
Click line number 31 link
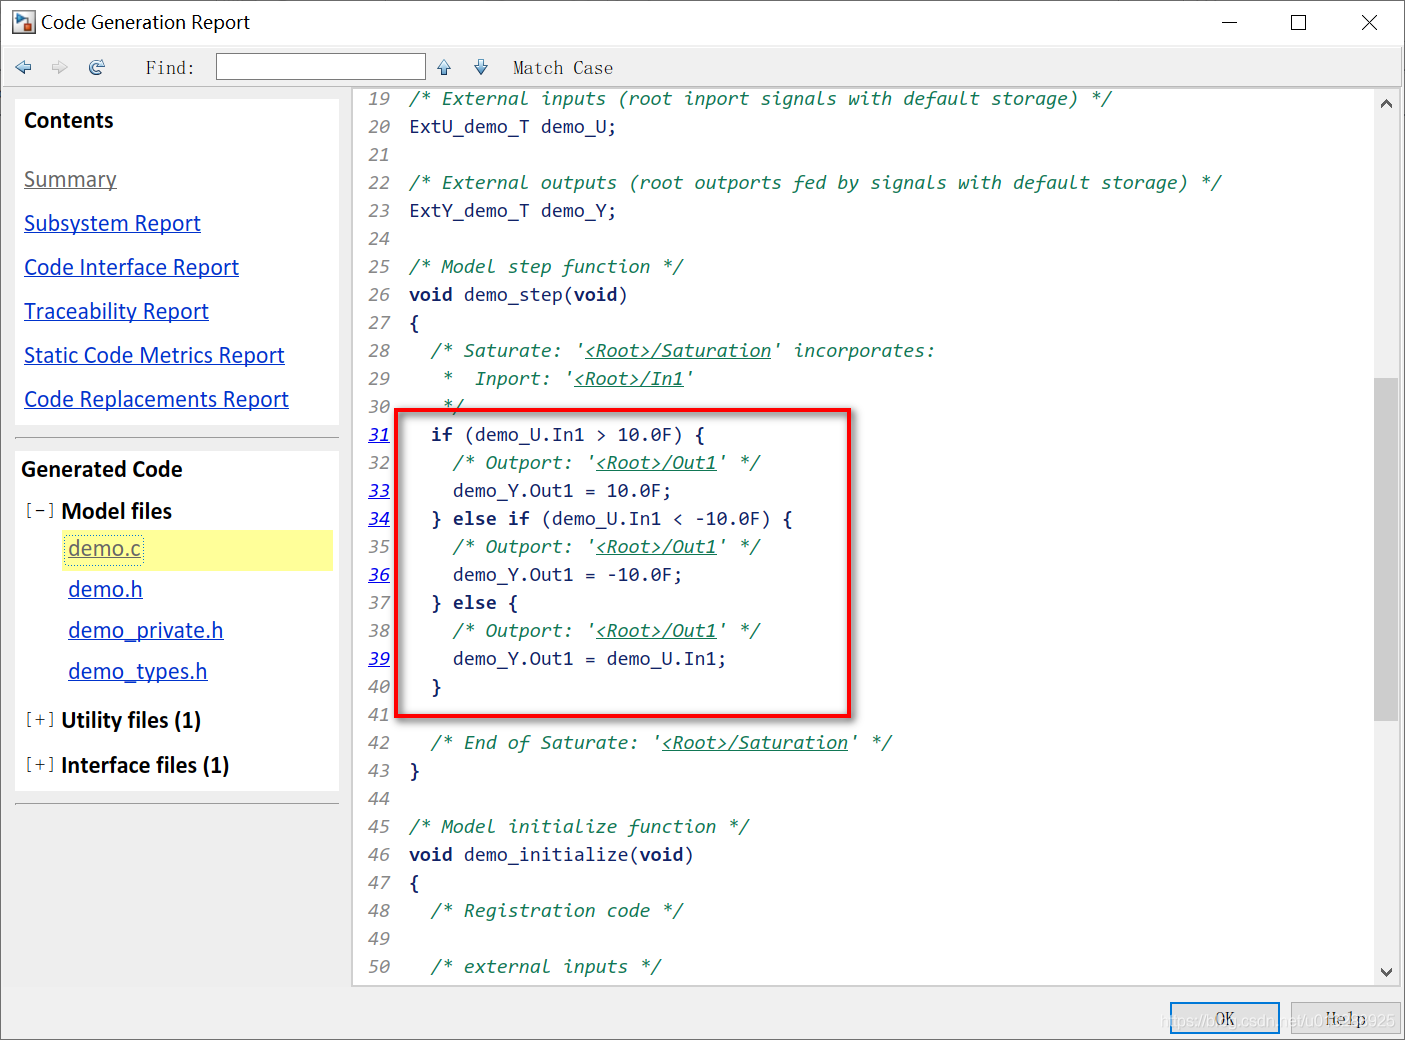(379, 434)
